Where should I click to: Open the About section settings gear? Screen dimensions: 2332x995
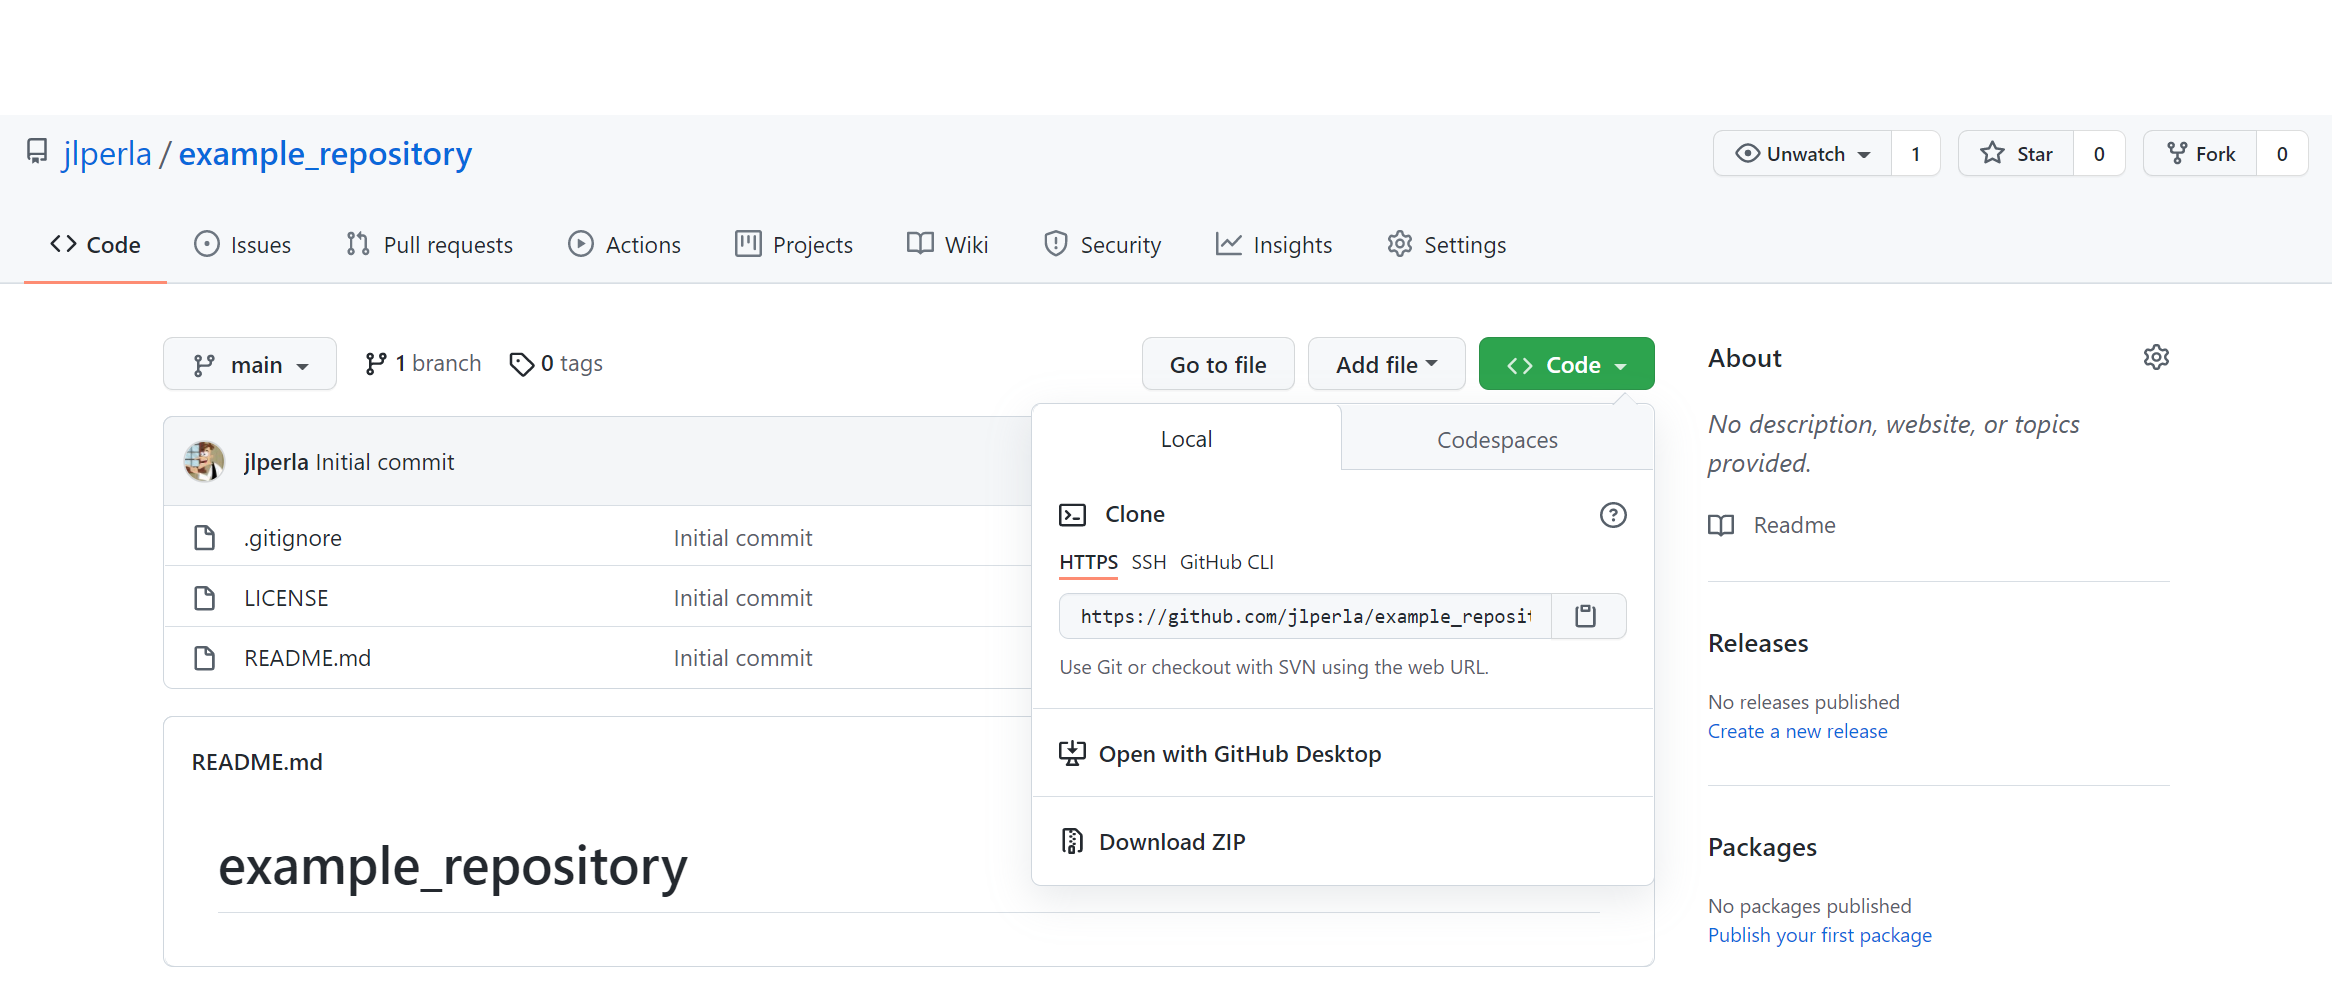pyautogui.click(x=2156, y=358)
